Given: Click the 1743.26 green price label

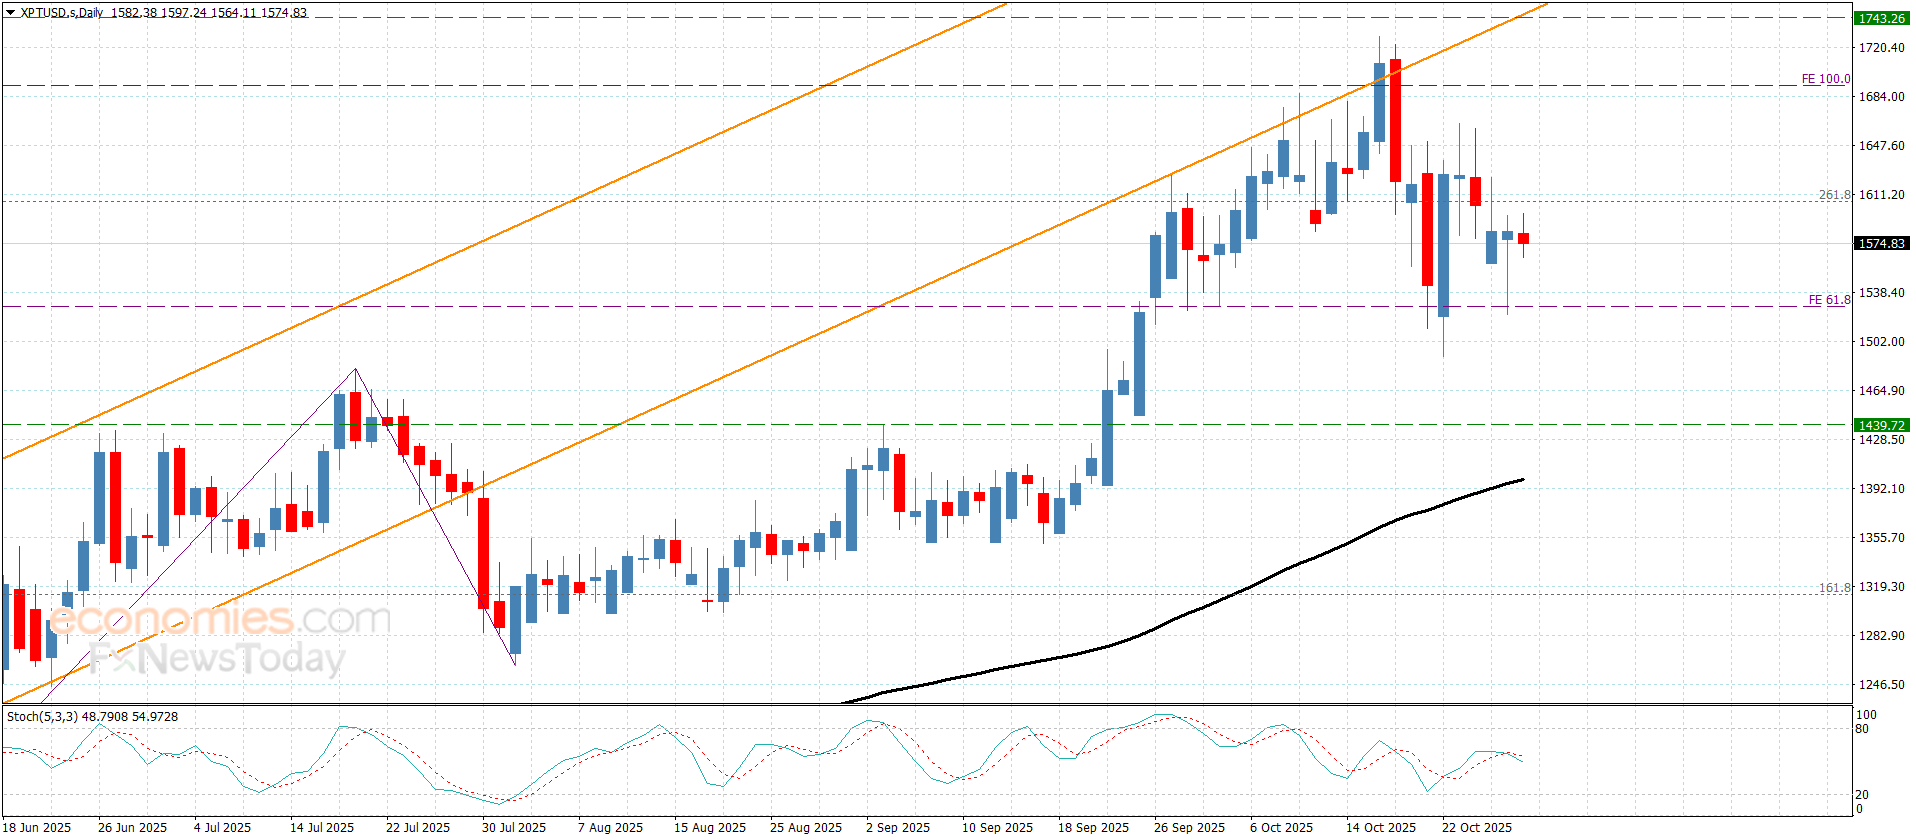Looking at the screenshot, I should (1881, 18).
